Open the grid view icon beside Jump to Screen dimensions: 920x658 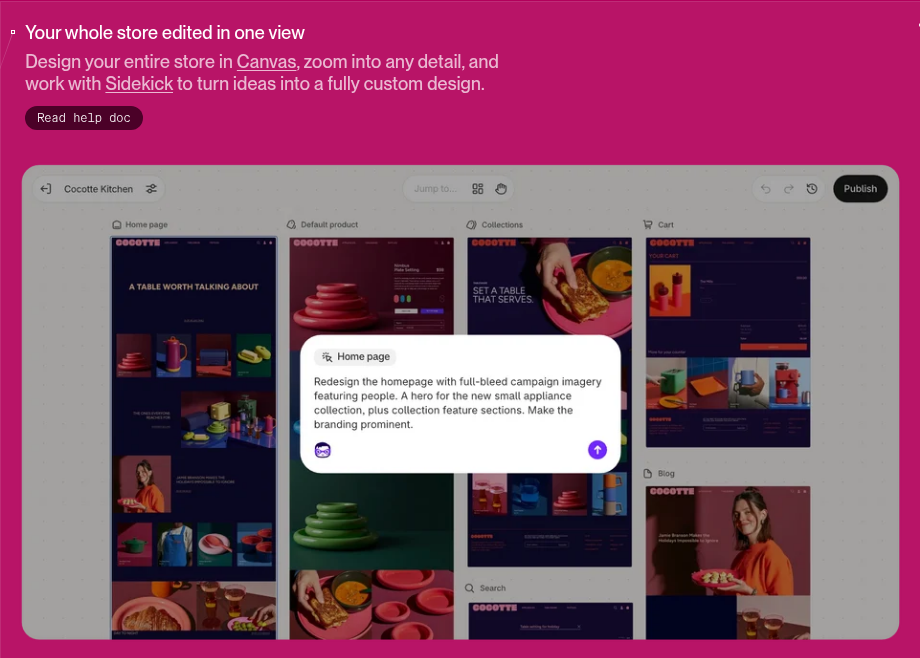tap(478, 189)
